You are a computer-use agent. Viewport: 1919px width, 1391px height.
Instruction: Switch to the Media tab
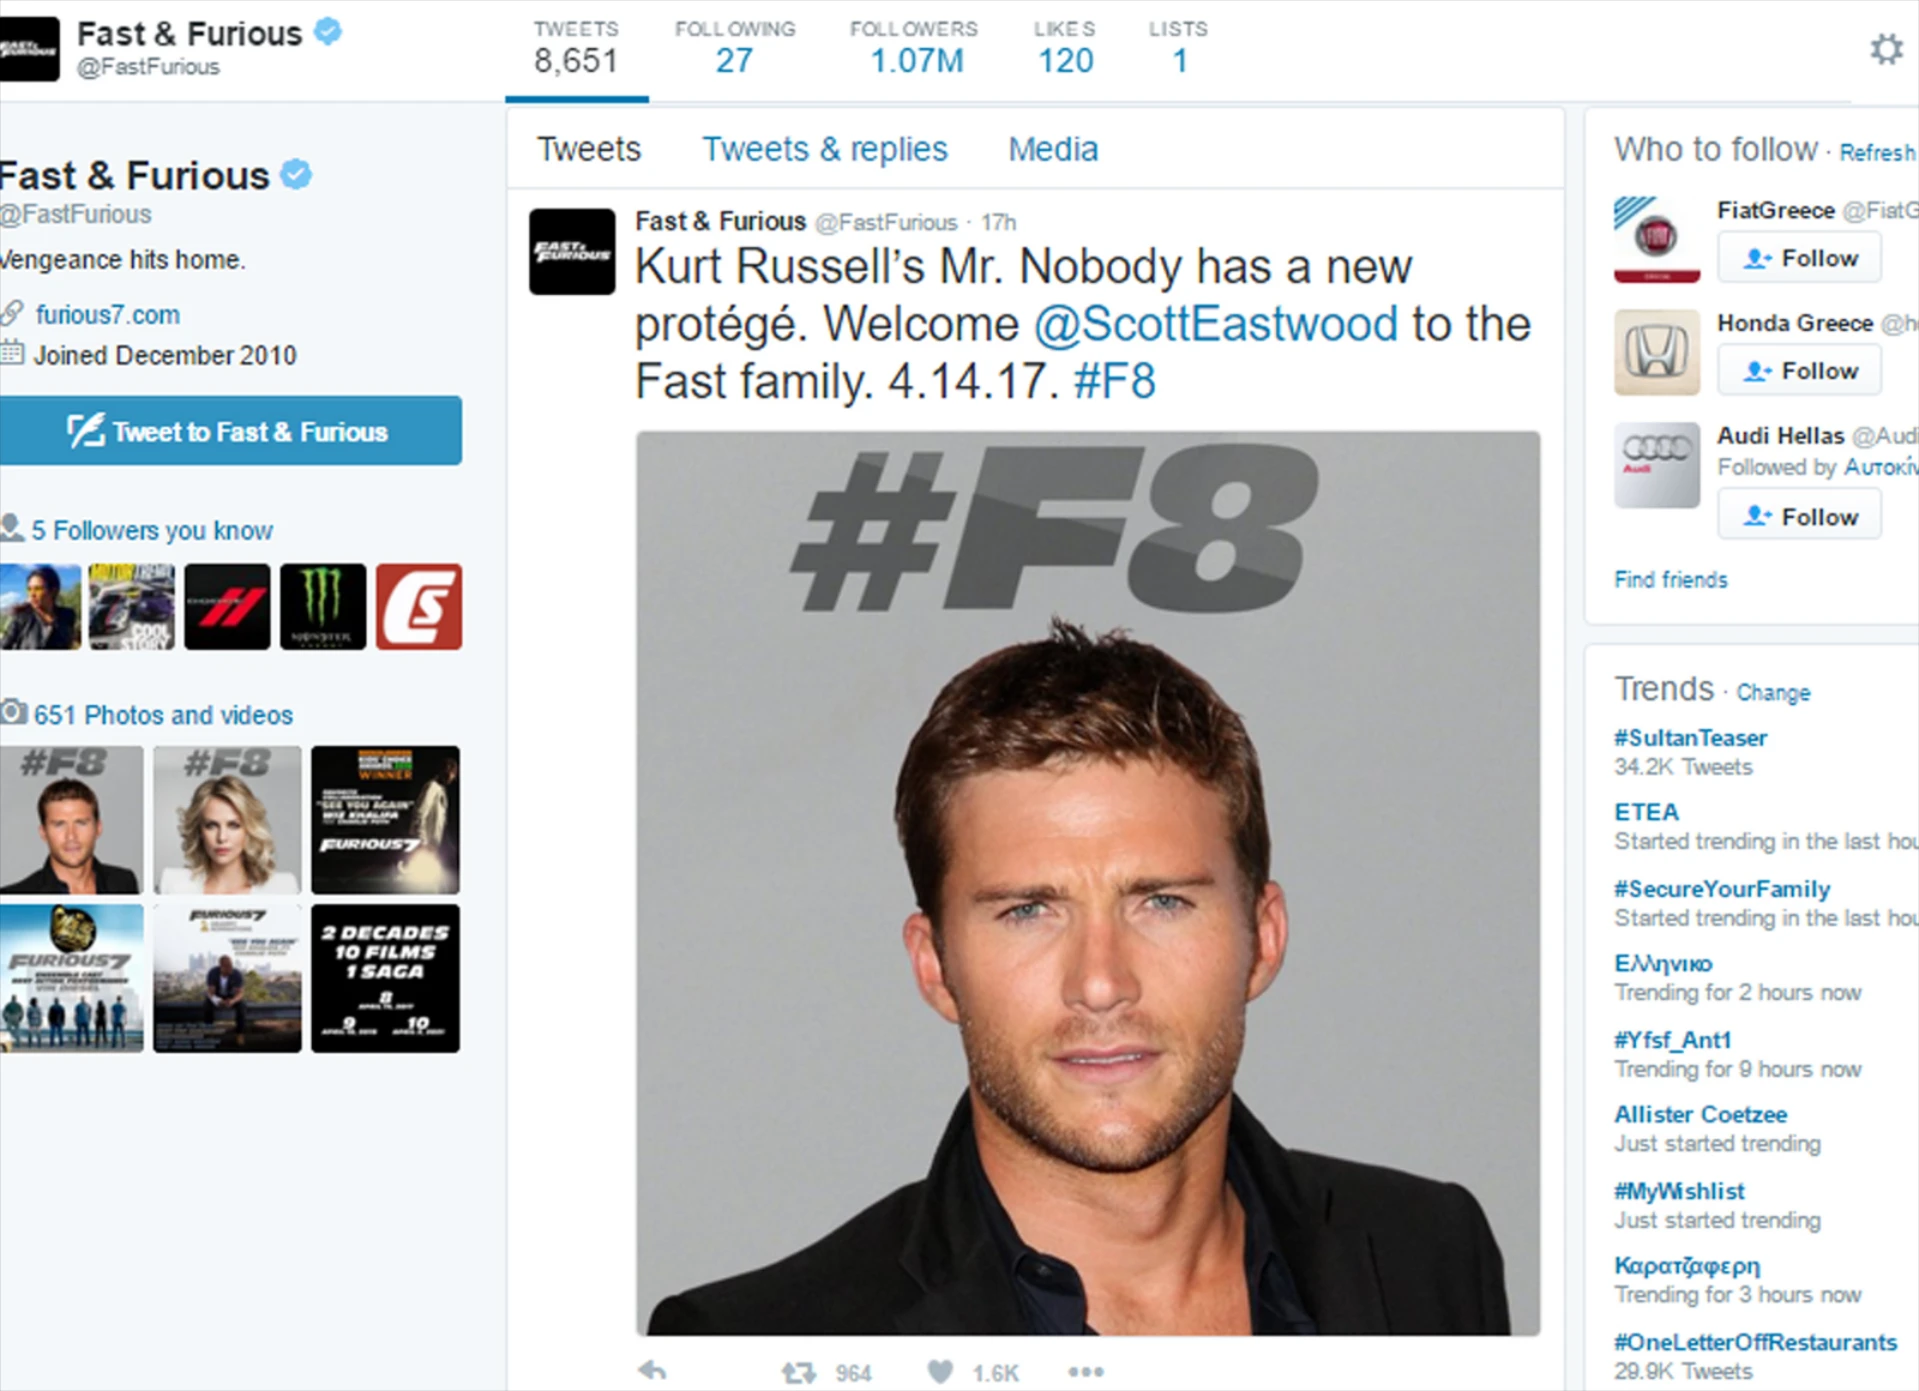(x=1052, y=149)
